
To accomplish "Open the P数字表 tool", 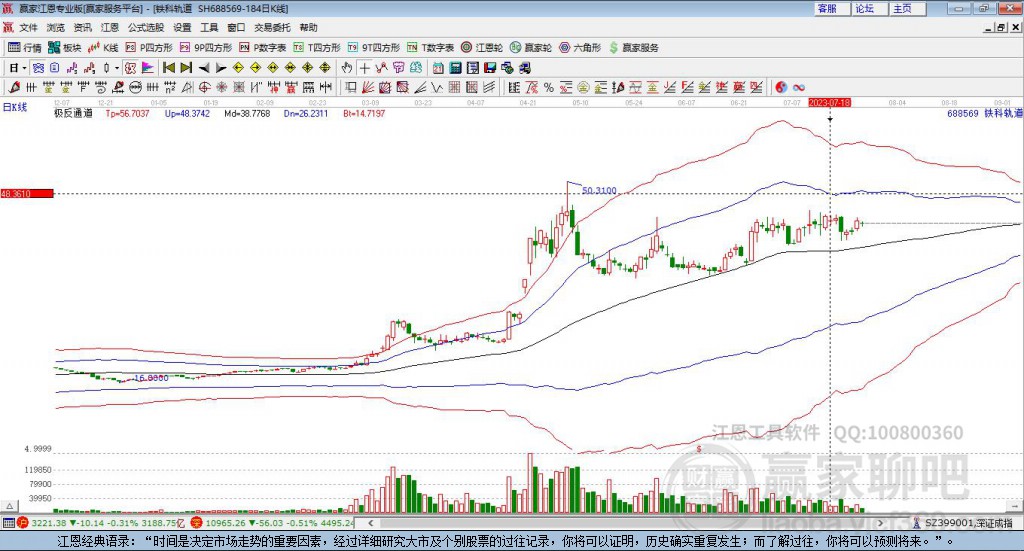I will pyautogui.click(x=263, y=48).
